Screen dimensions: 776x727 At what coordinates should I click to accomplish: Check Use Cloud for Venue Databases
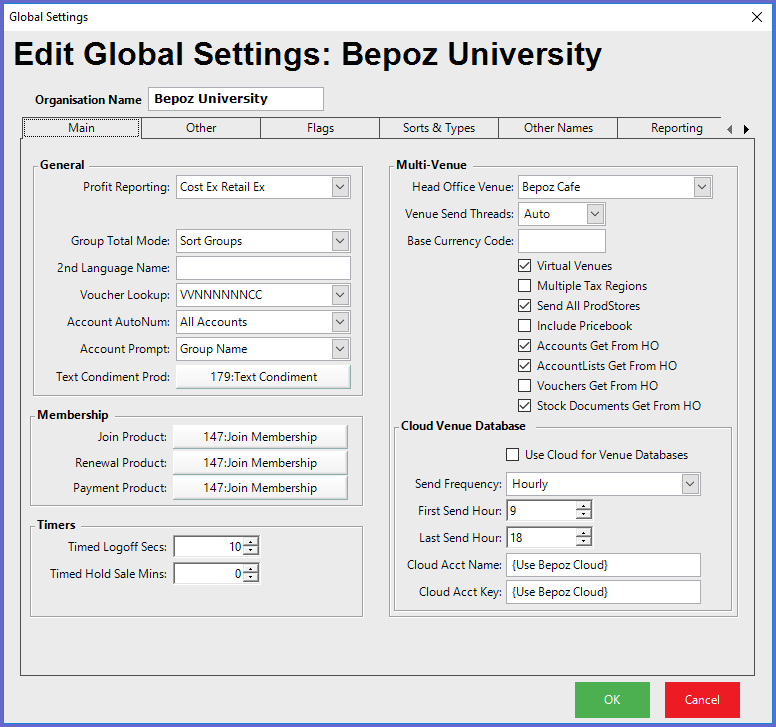pos(513,454)
